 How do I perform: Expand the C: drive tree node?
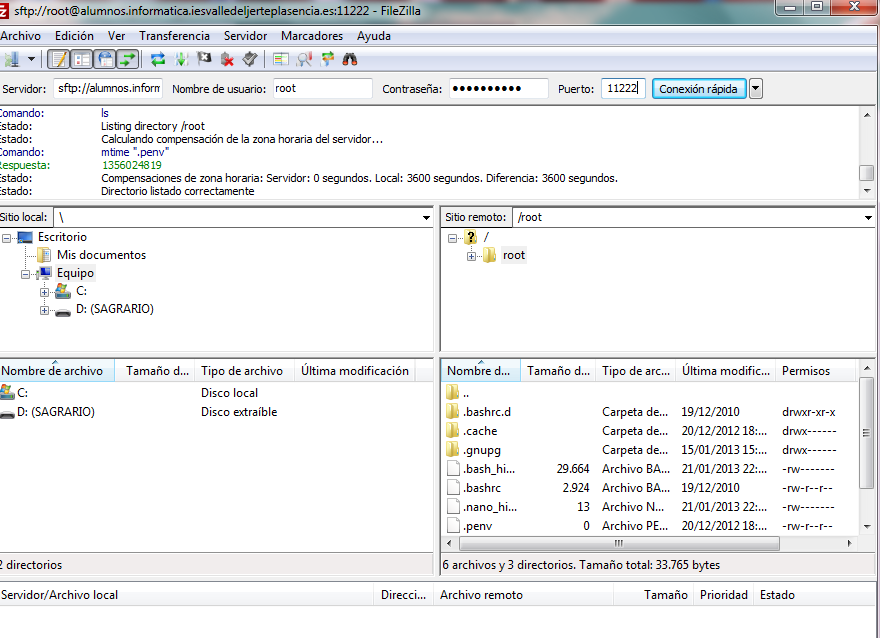coord(45,291)
